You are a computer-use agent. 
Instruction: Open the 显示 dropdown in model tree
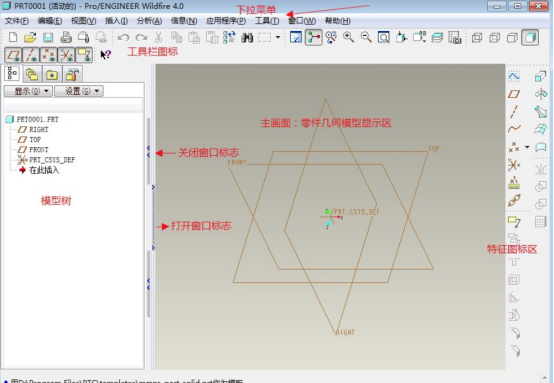[28, 91]
